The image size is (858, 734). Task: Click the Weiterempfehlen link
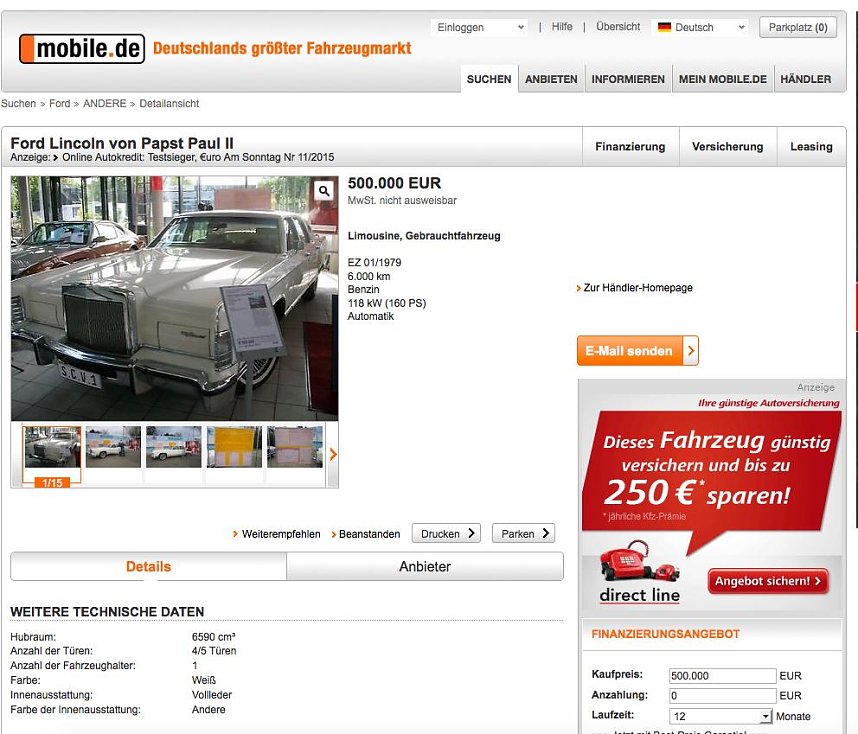[x=280, y=534]
